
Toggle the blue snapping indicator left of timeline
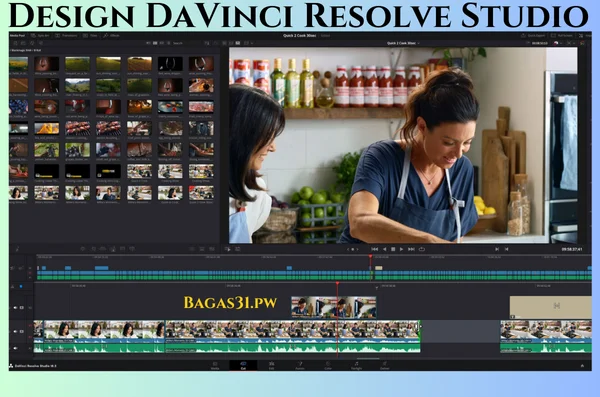[x=21, y=286]
